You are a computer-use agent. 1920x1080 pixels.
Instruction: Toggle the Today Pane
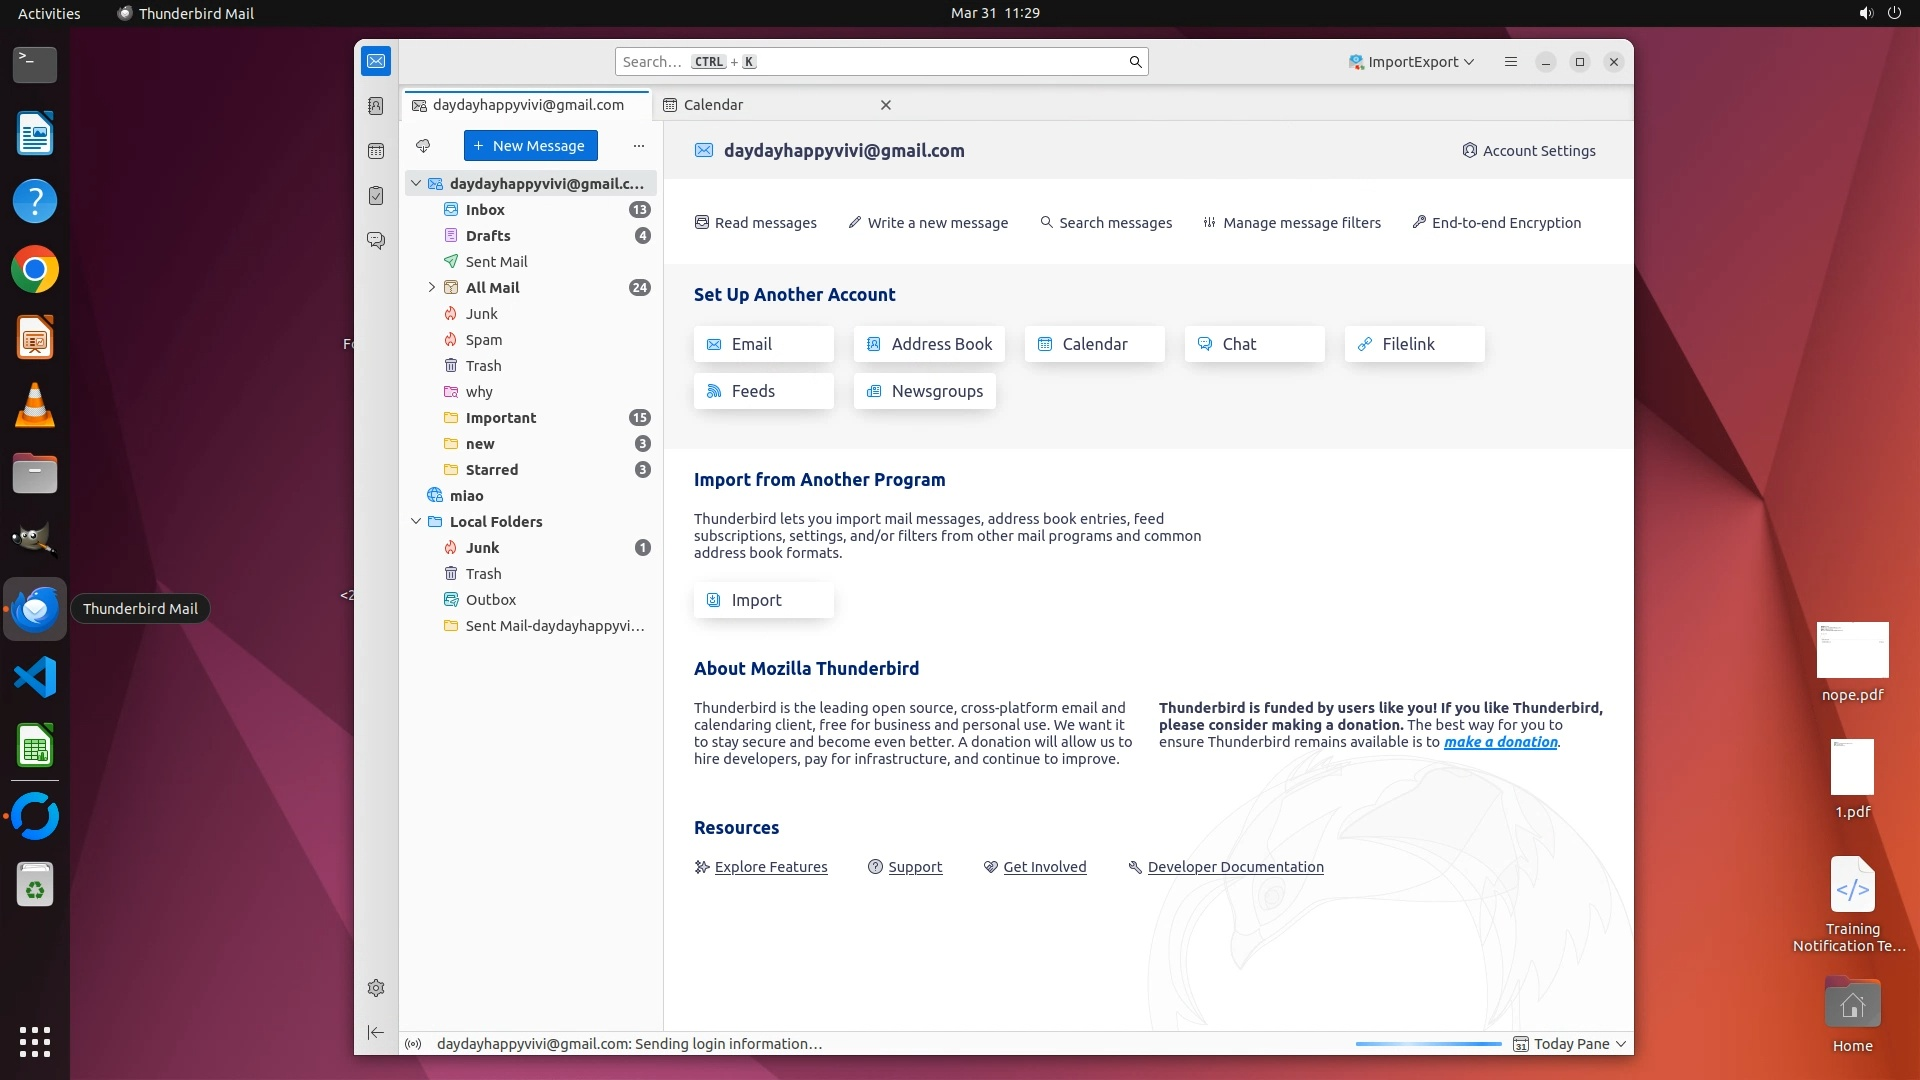[1570, 1044]
